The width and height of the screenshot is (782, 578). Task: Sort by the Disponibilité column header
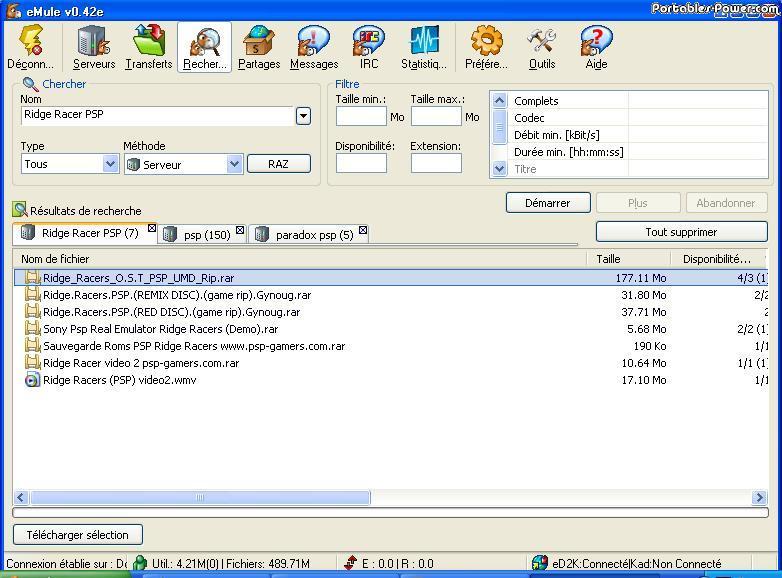pos(718,259)
